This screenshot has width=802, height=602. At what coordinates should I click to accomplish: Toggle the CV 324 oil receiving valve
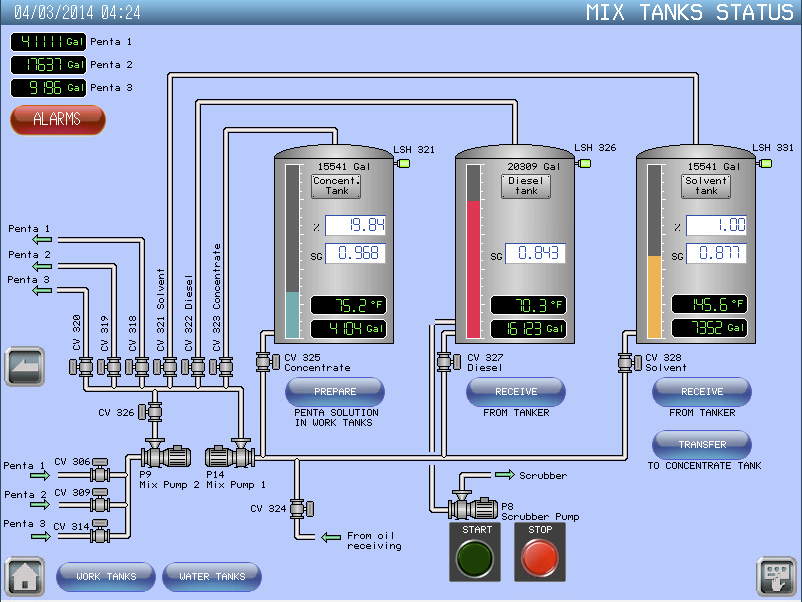[298, 508]
